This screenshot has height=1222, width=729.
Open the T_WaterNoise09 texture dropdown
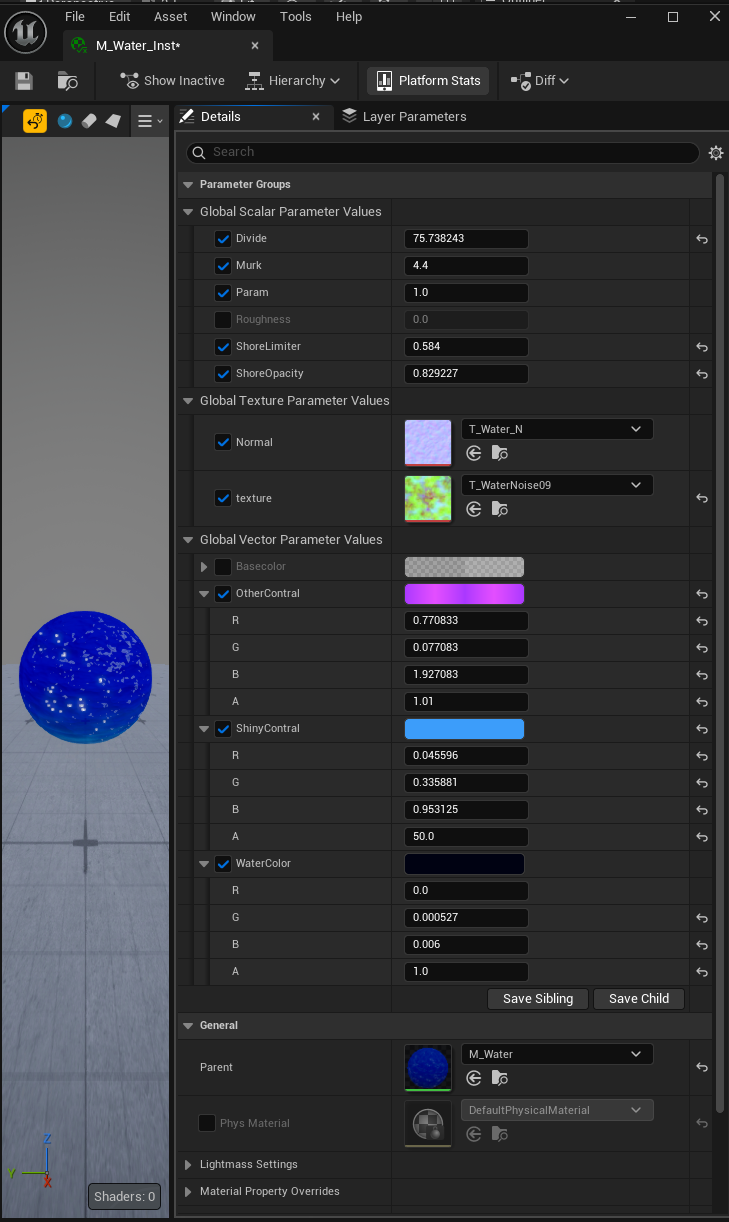557,485
